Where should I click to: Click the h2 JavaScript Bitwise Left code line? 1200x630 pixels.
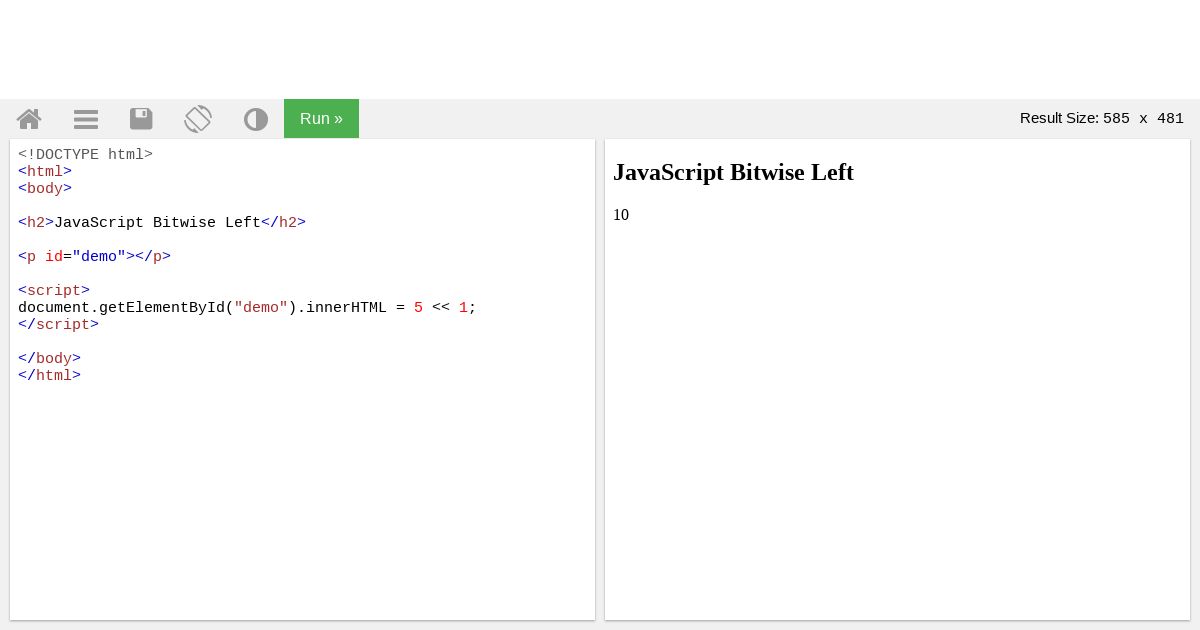pos(162,223)
